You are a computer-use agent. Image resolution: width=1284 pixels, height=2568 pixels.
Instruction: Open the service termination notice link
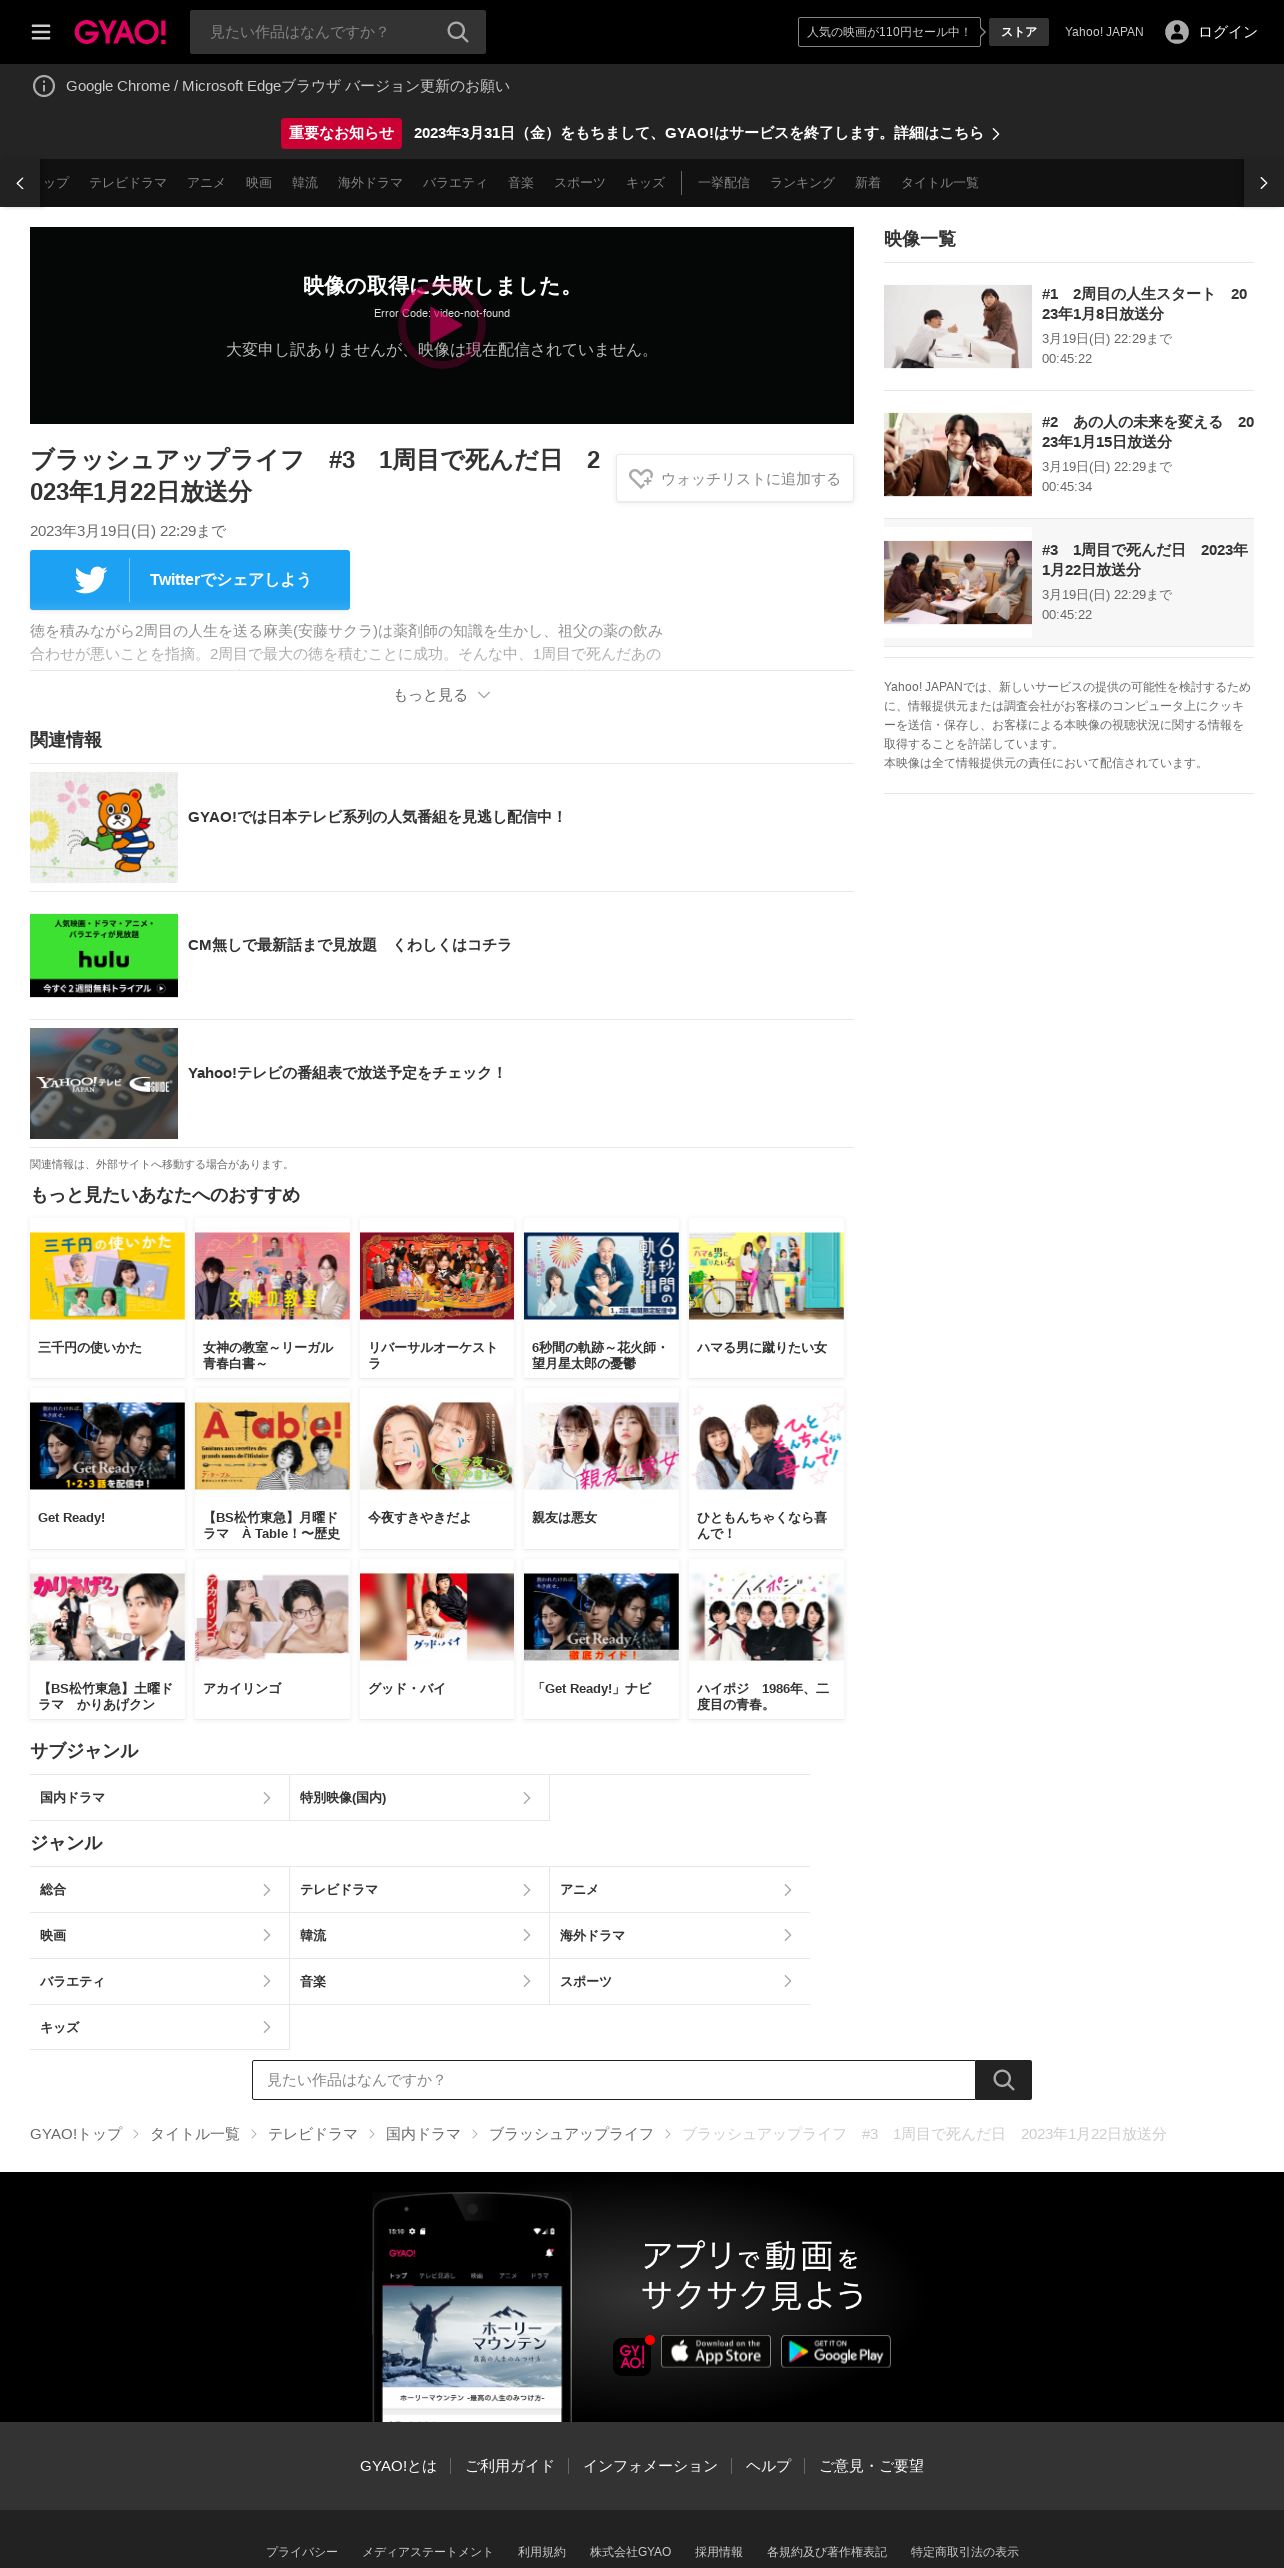(707, 133)
